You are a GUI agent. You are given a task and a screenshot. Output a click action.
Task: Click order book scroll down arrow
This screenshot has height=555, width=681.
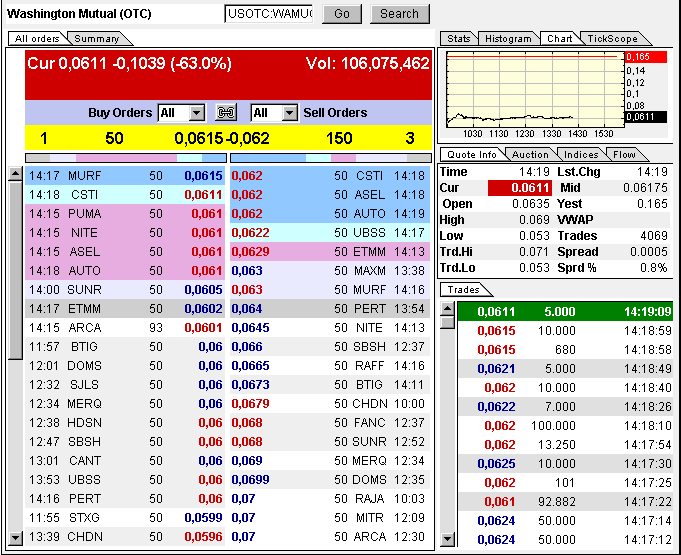pos(15,538)
